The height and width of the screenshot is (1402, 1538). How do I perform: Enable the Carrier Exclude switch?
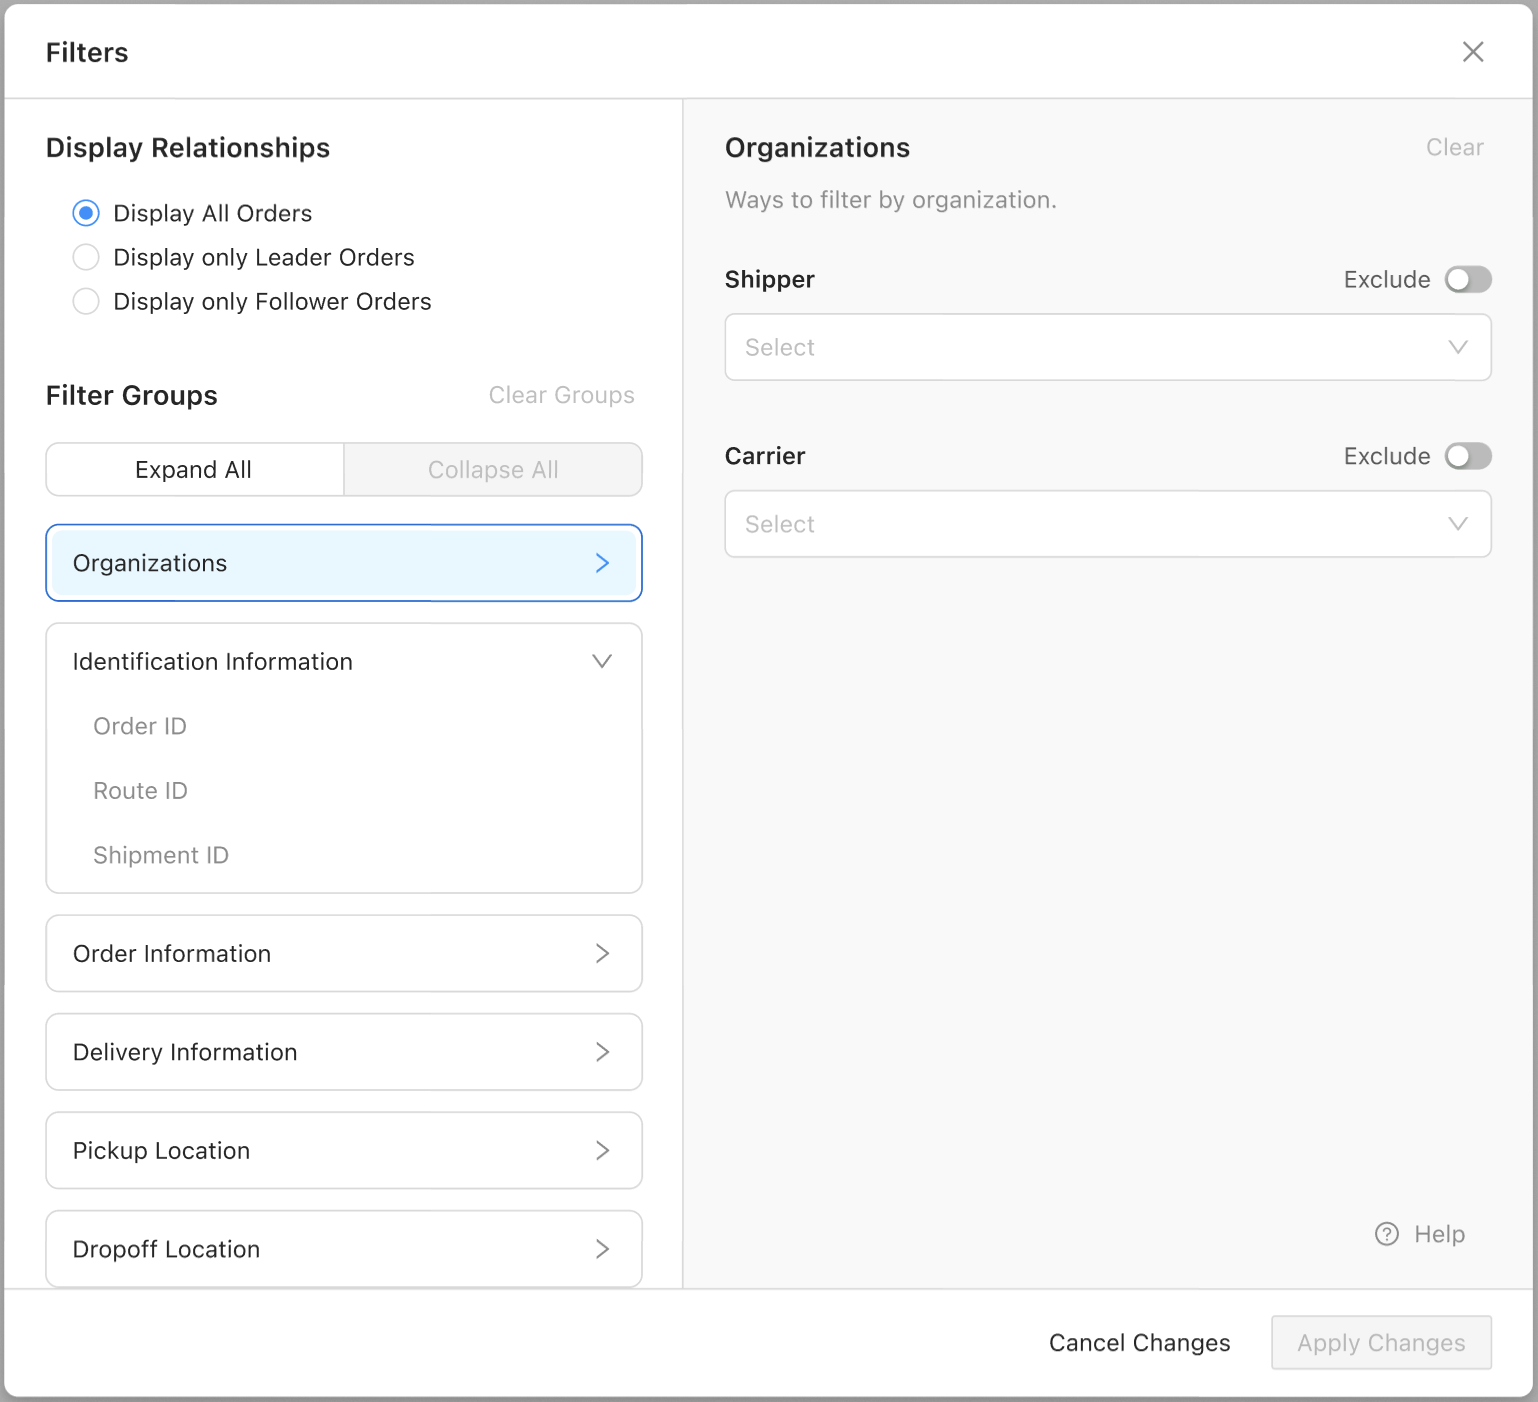[1467, 456]
